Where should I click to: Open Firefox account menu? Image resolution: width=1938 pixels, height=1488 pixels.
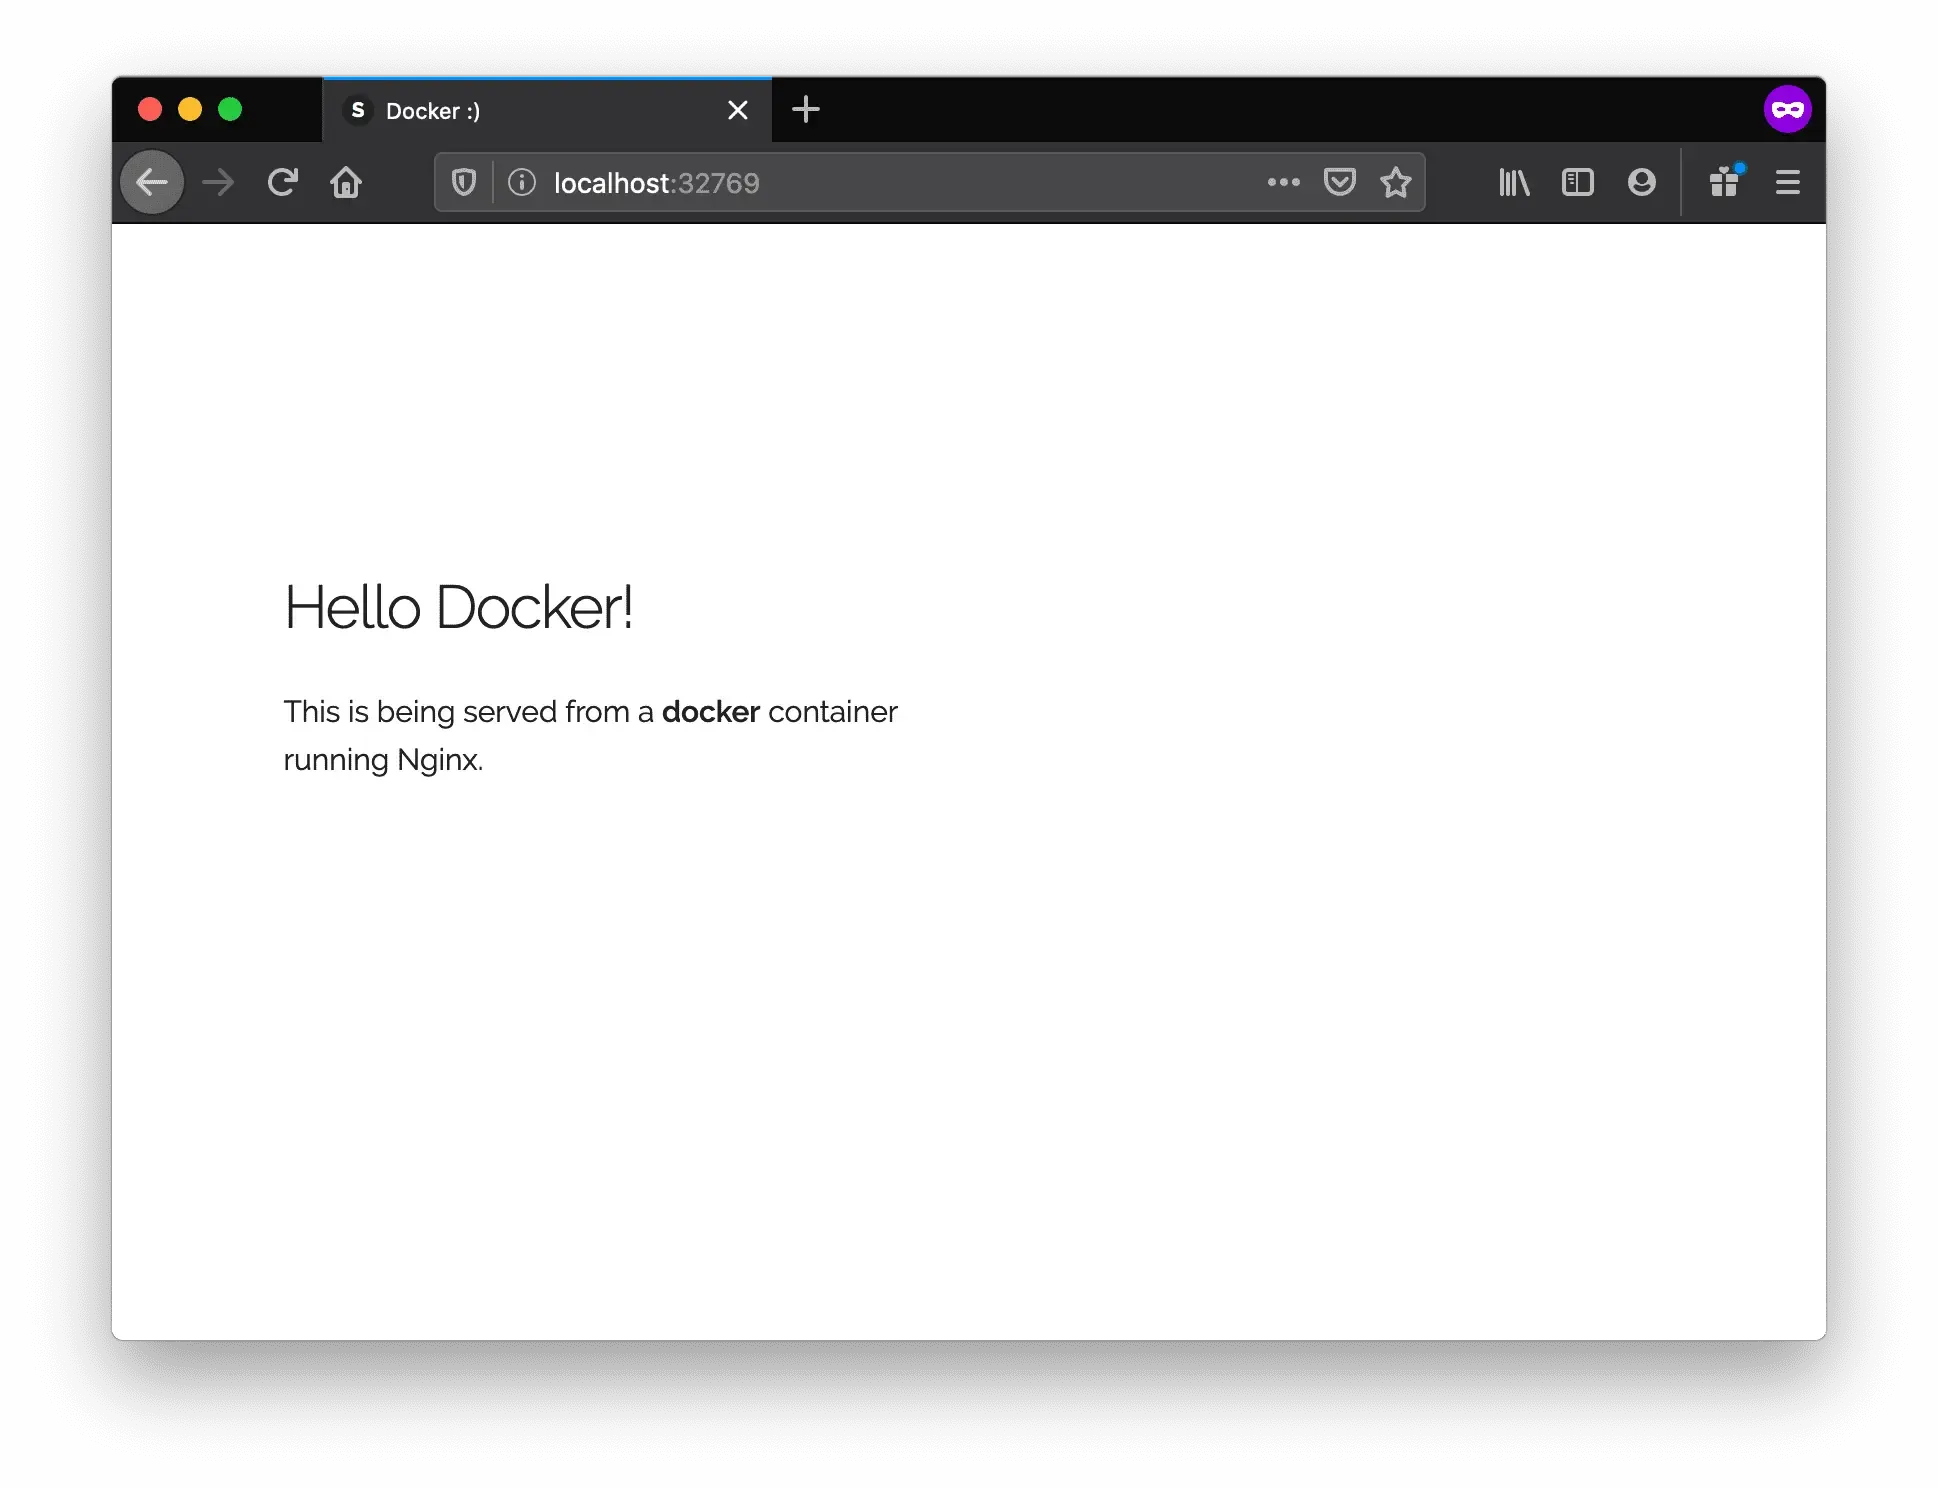(1642, 182)
